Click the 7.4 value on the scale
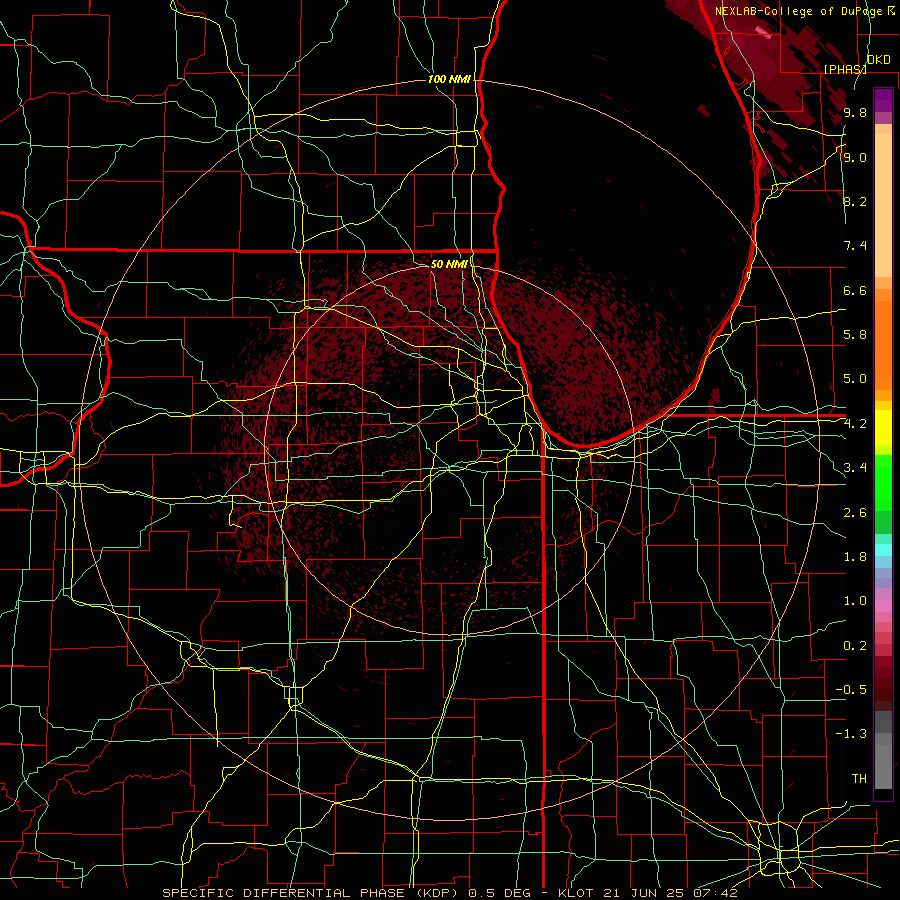The height and width of the screenshot is (900, 900). tap(855, 246)
